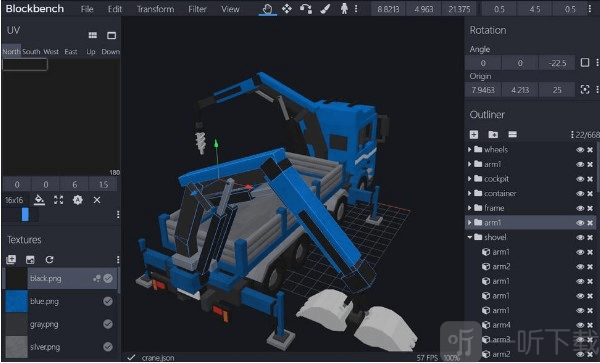Click the UV maximize icon

tap(59, 200)
